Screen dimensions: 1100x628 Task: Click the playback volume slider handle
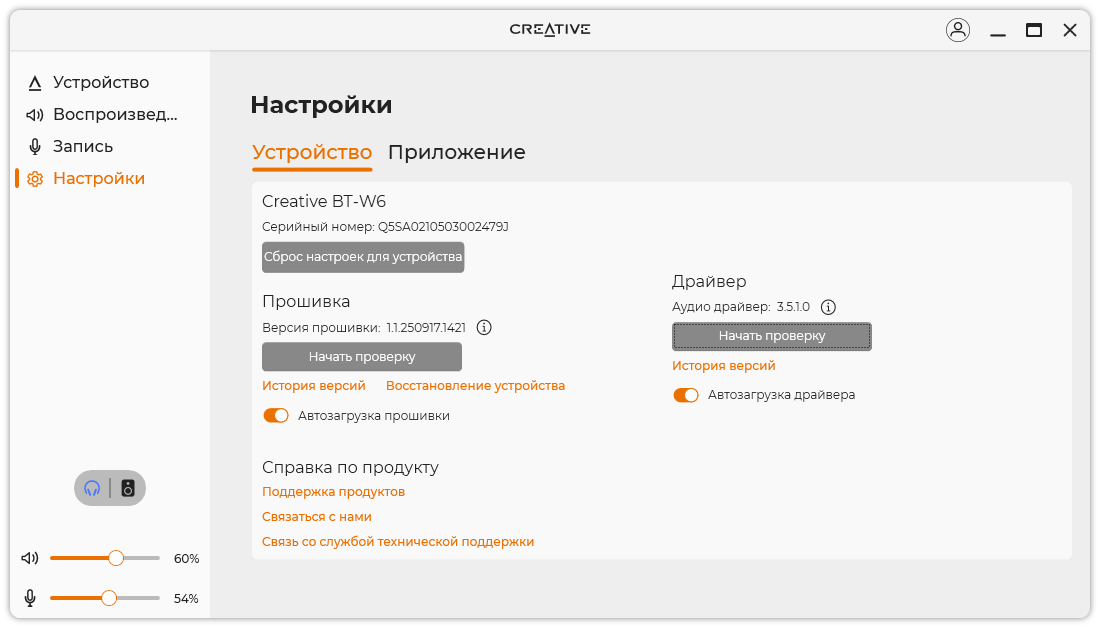pos(116,558)
